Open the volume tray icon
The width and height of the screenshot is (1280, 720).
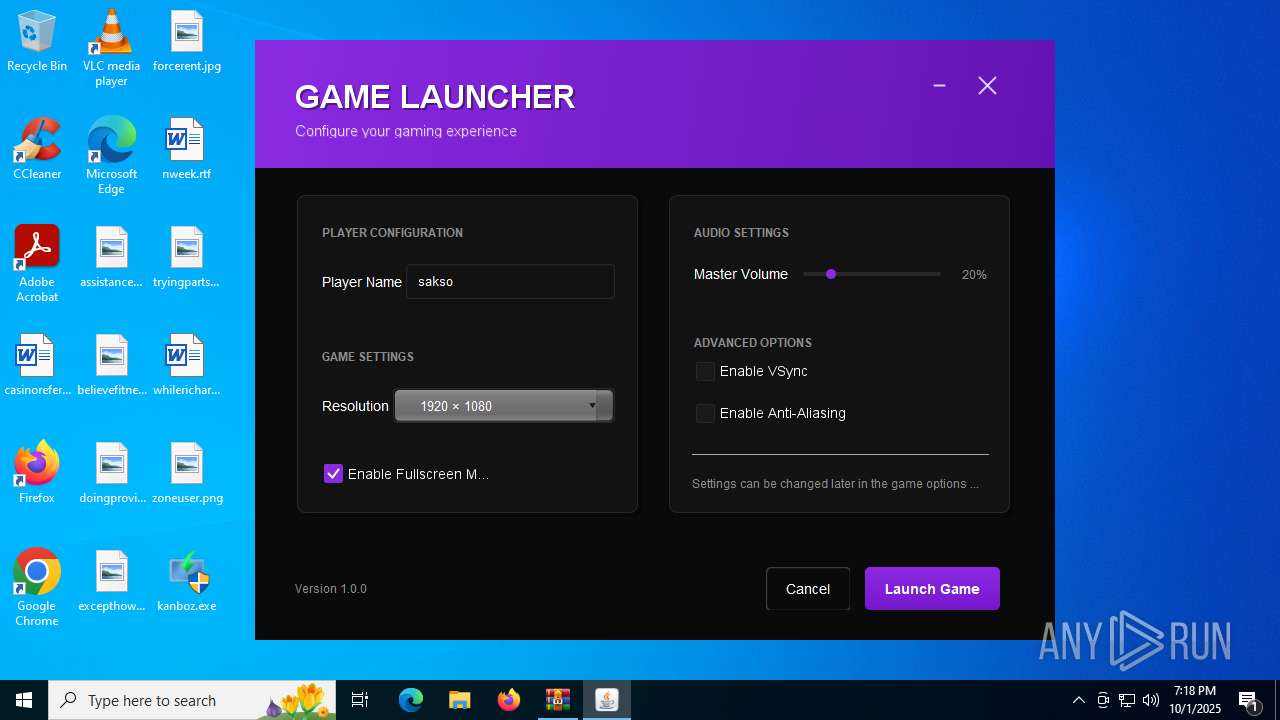pyautogui.click(x=1151, y=700)
